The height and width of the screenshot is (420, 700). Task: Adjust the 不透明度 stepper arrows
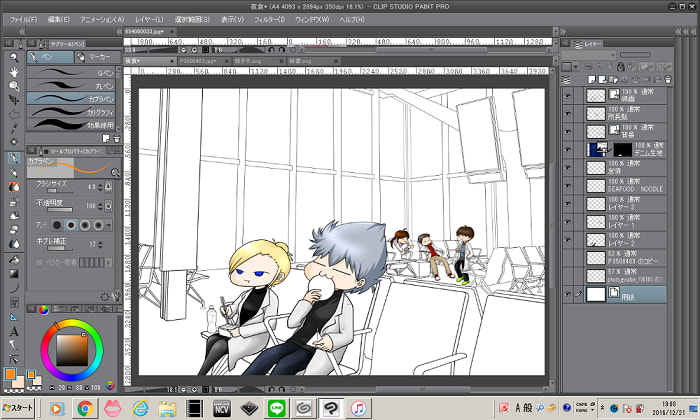pyautogui.click(x=100, y=206)
